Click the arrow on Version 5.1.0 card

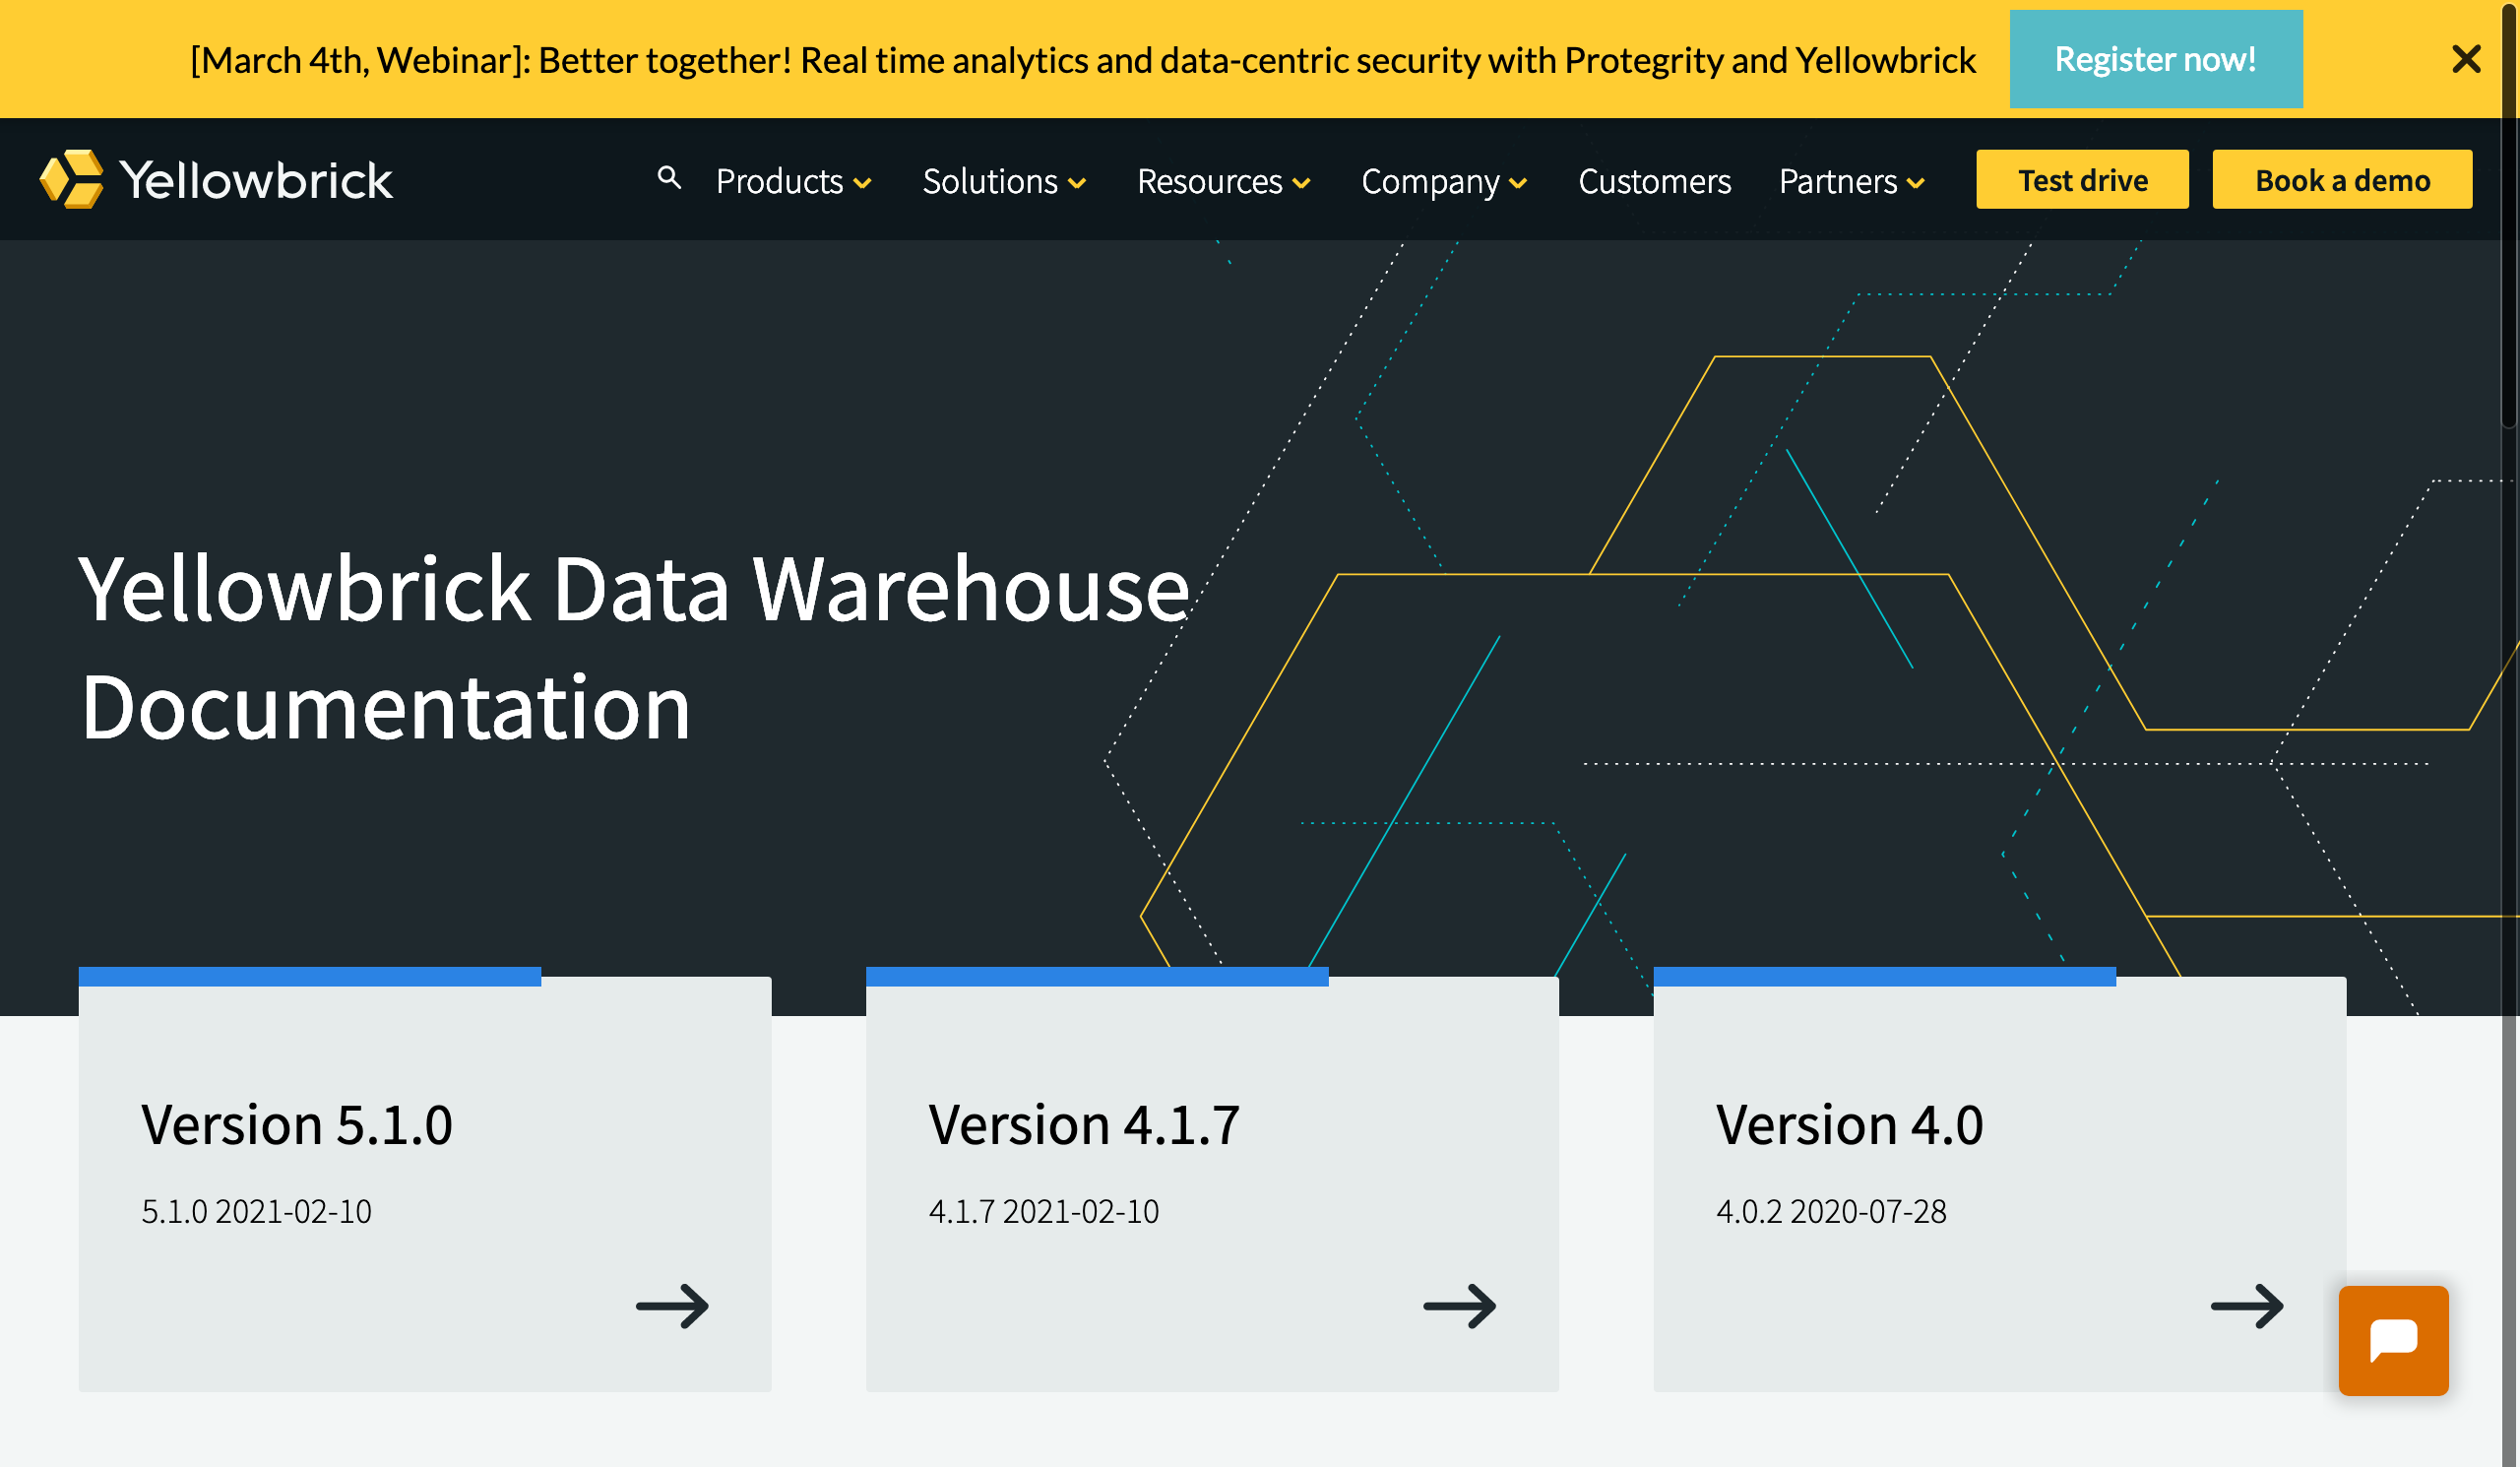(x=672, y=1306)
